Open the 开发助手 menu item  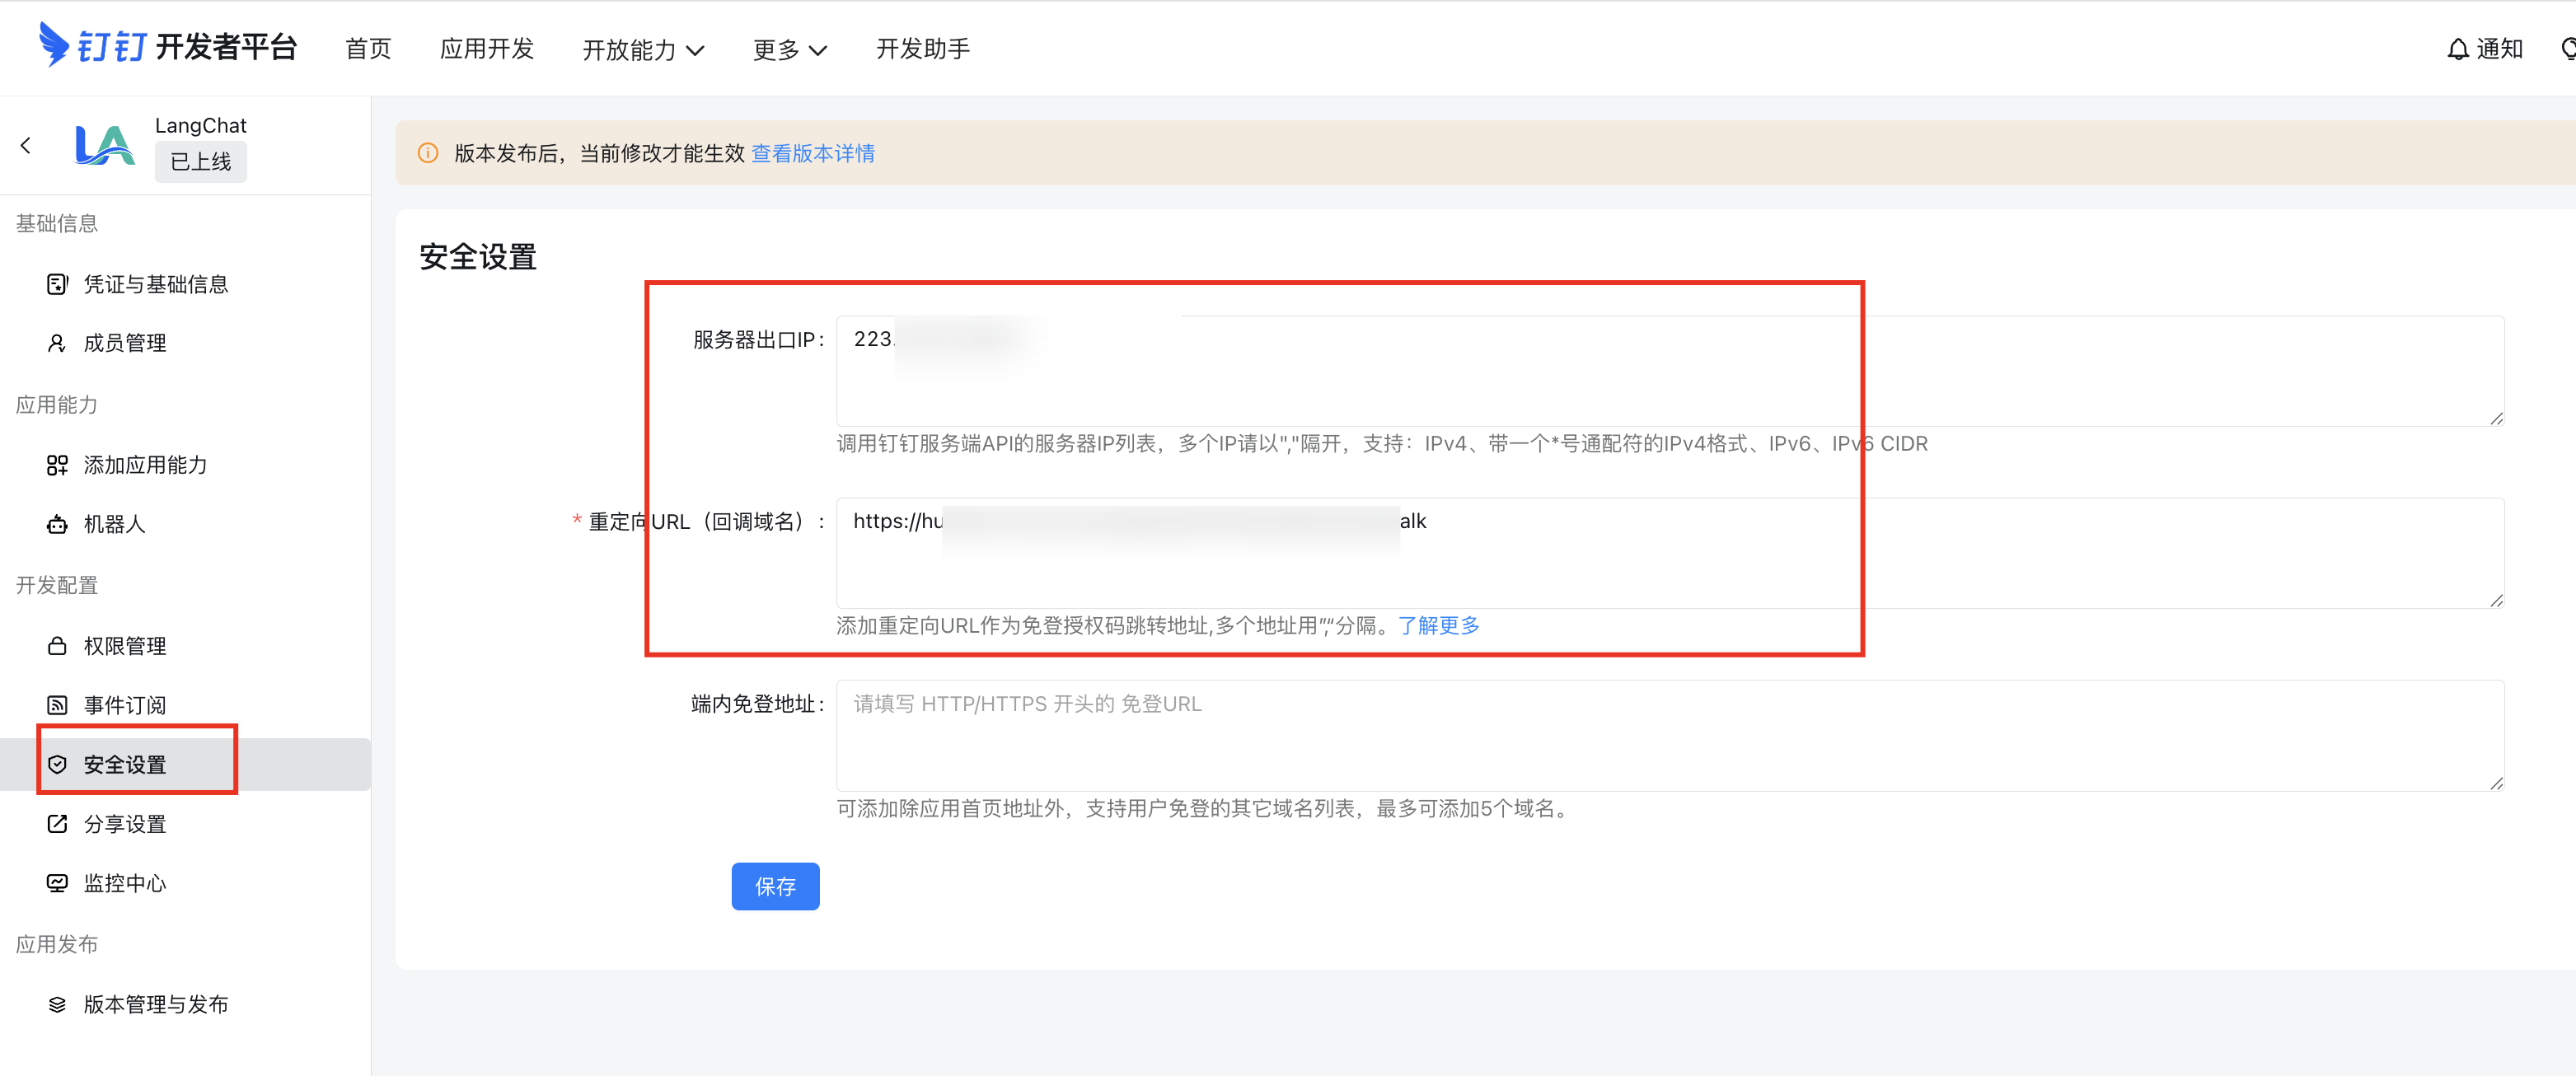point(922,49)
